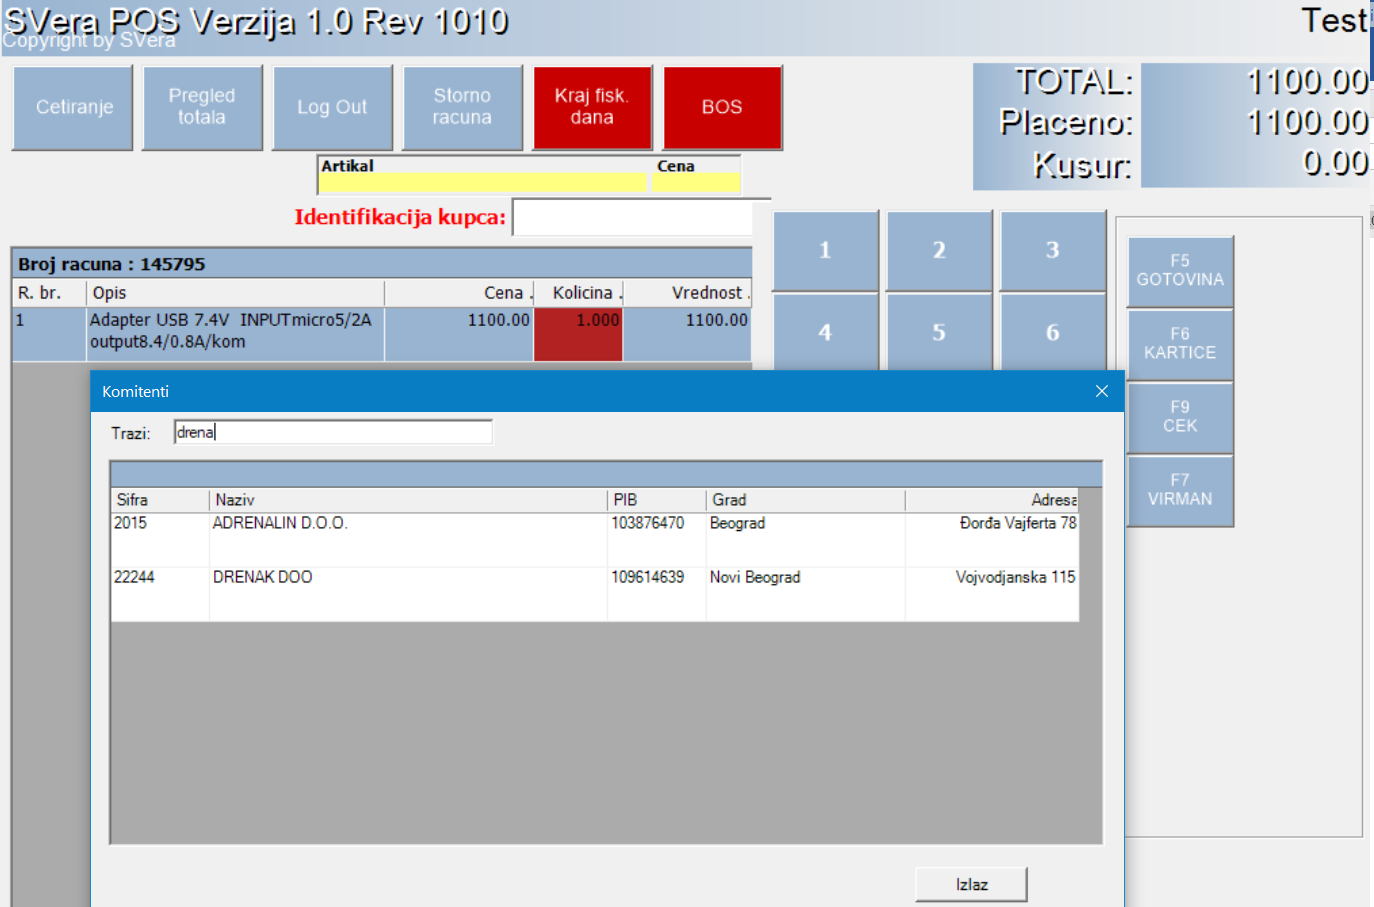Viewport: 1374px width, 907px height.
Task: Click the Cetiranje button
Action: [x=73, y=108]
